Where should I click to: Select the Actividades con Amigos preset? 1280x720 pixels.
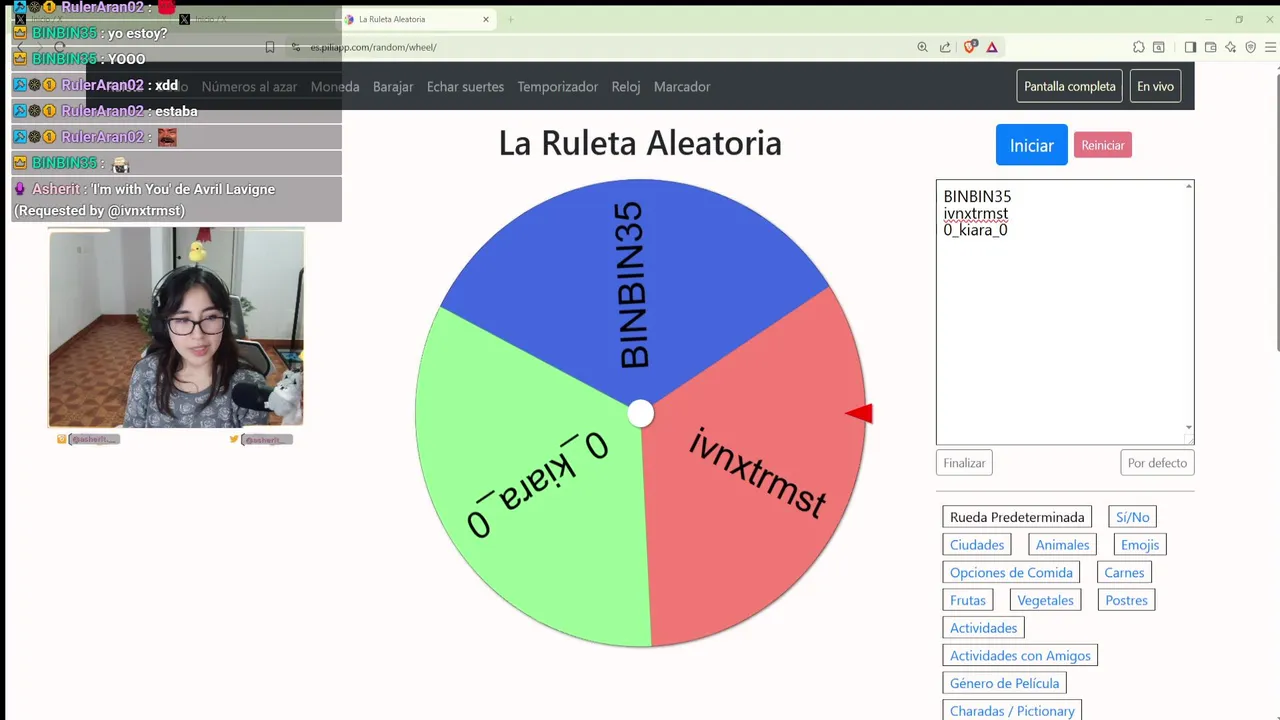pyautogui.click(x=1020, y=656)
